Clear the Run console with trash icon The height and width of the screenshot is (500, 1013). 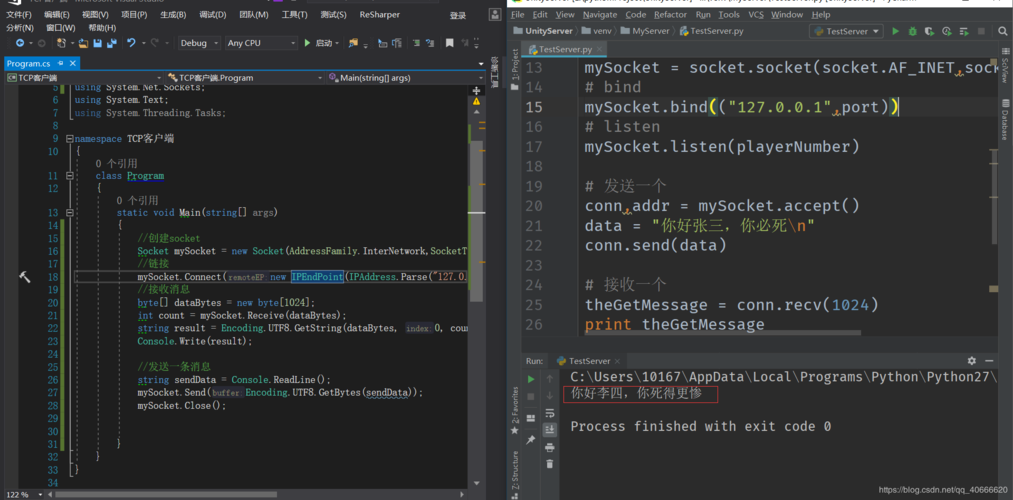coord(550,464)
